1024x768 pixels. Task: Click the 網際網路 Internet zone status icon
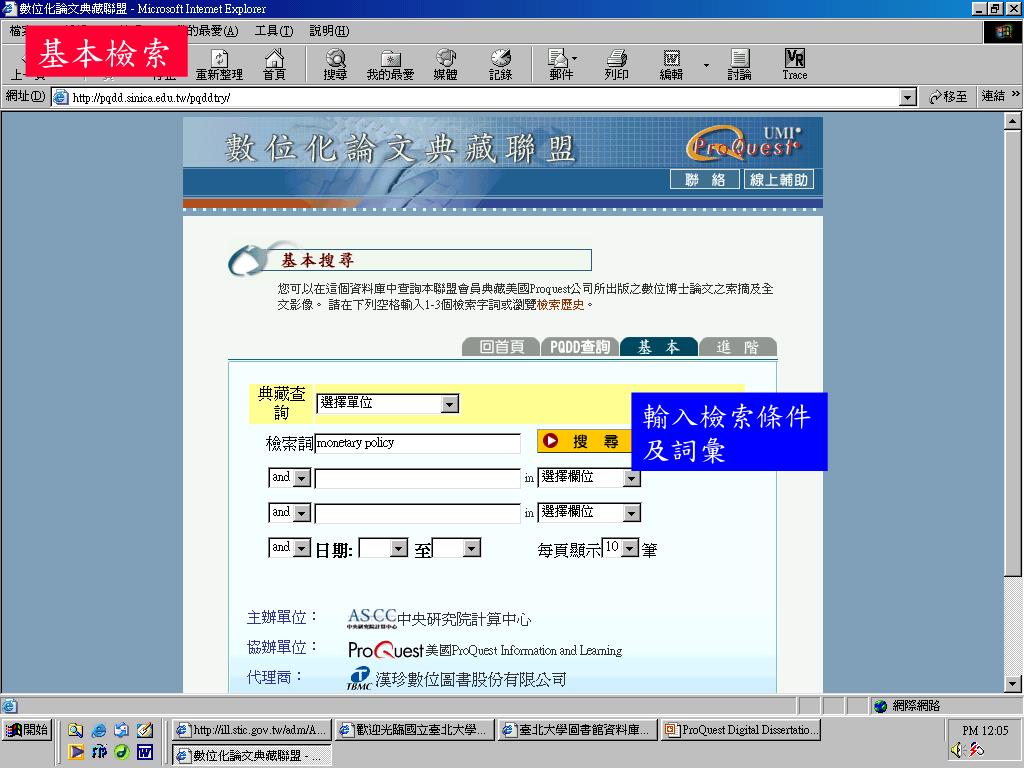(880, 706)
